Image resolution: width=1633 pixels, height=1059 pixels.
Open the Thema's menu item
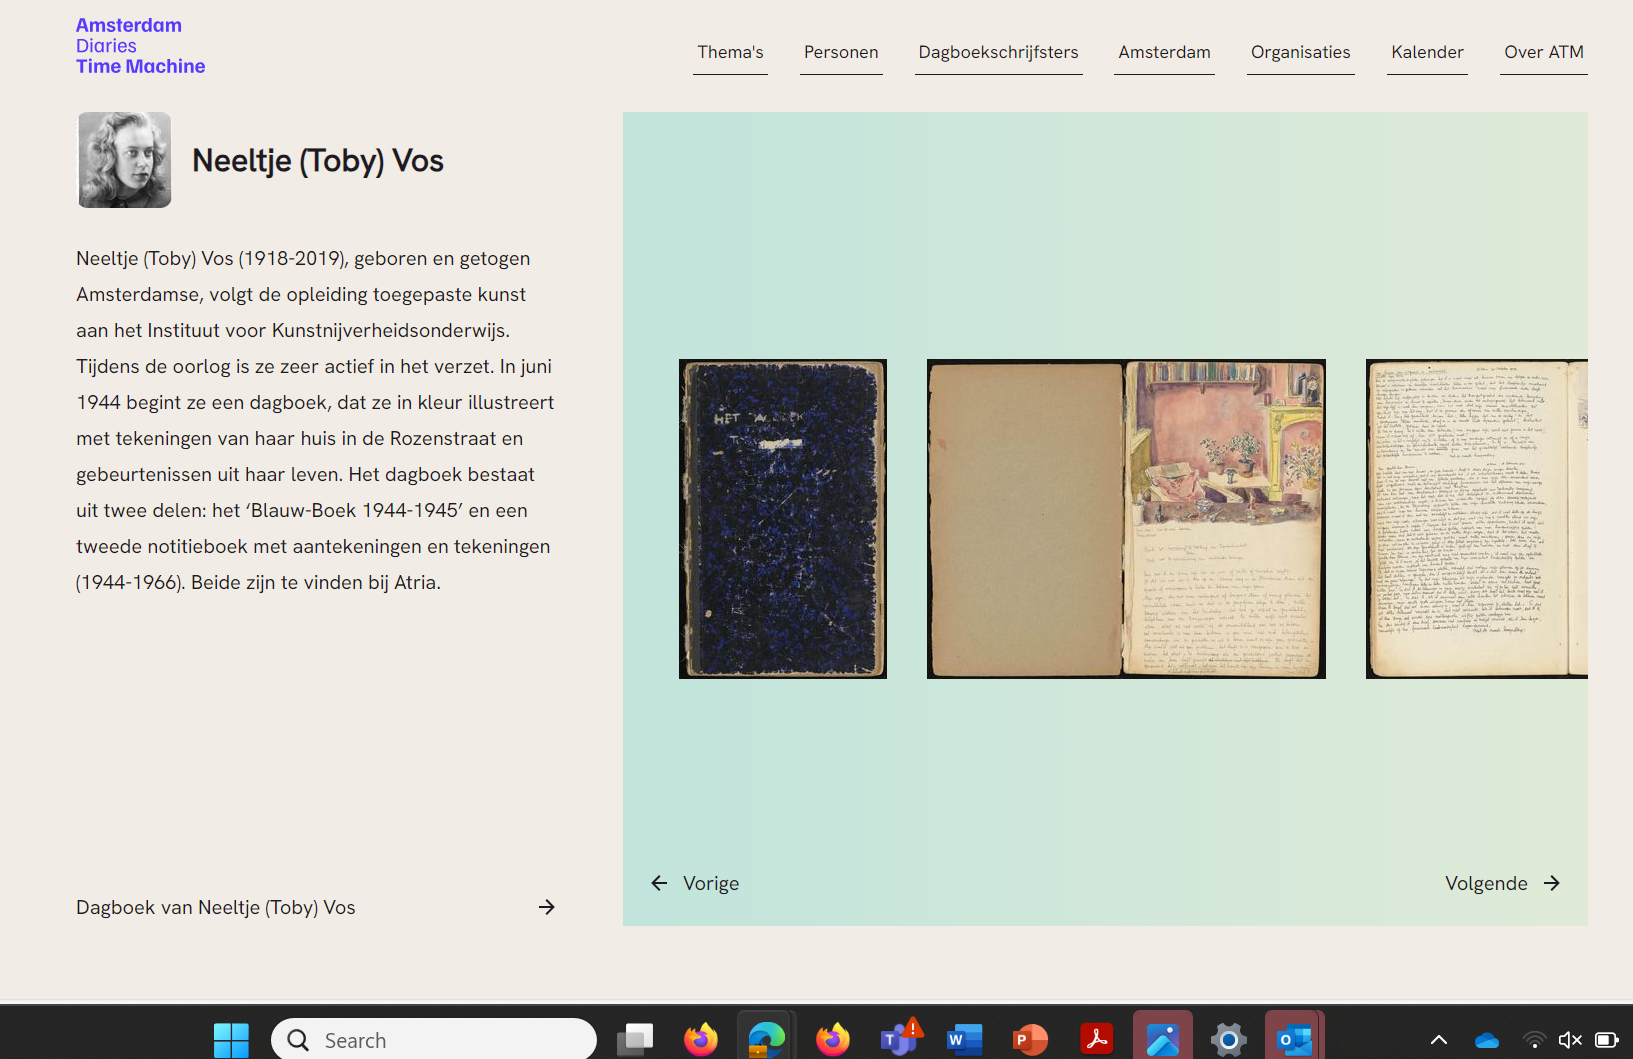click(730, 52)
